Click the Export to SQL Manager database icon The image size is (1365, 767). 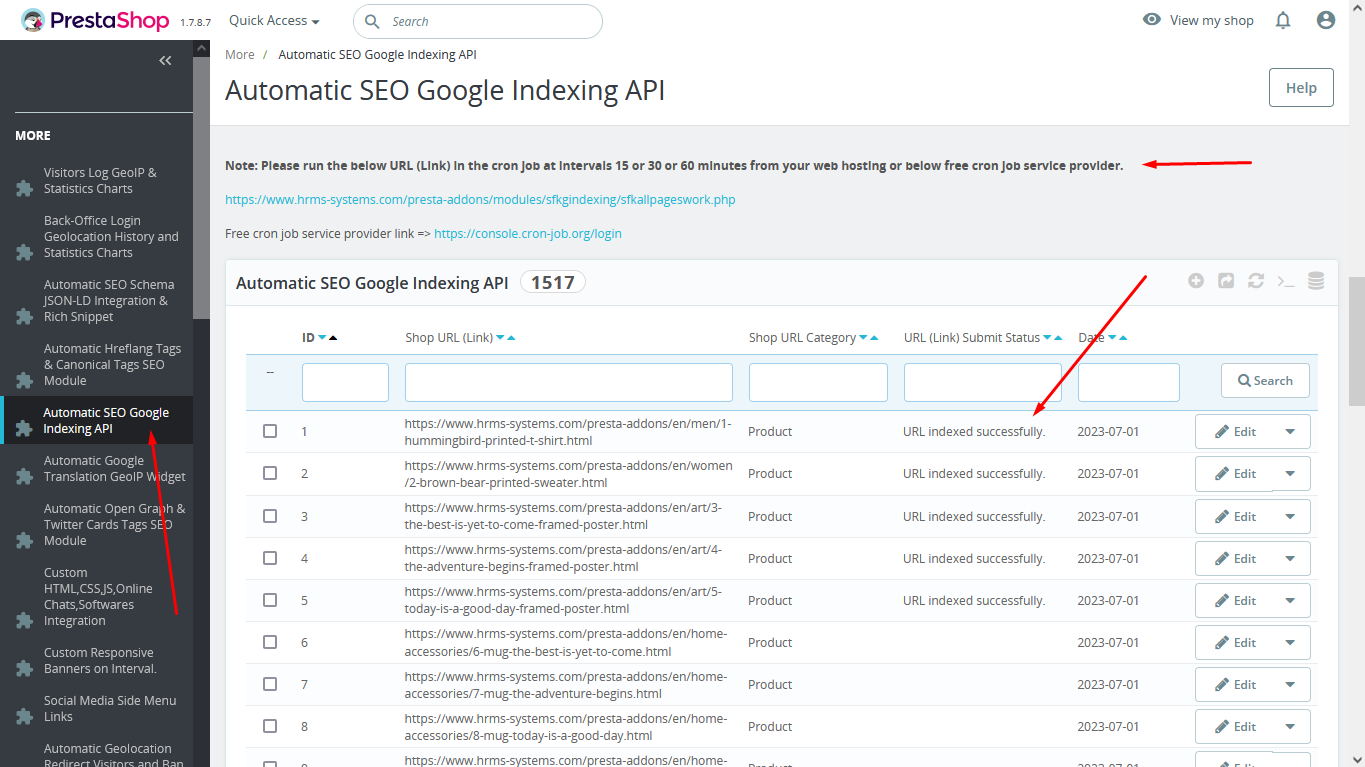pyautogui.click(x=1316, y=281)
